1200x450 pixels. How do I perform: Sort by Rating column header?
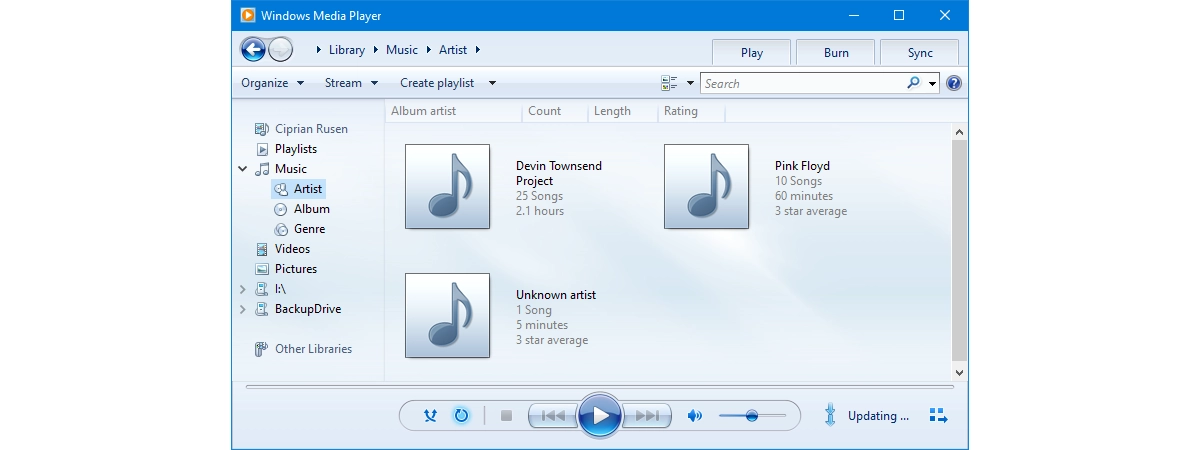691,111
